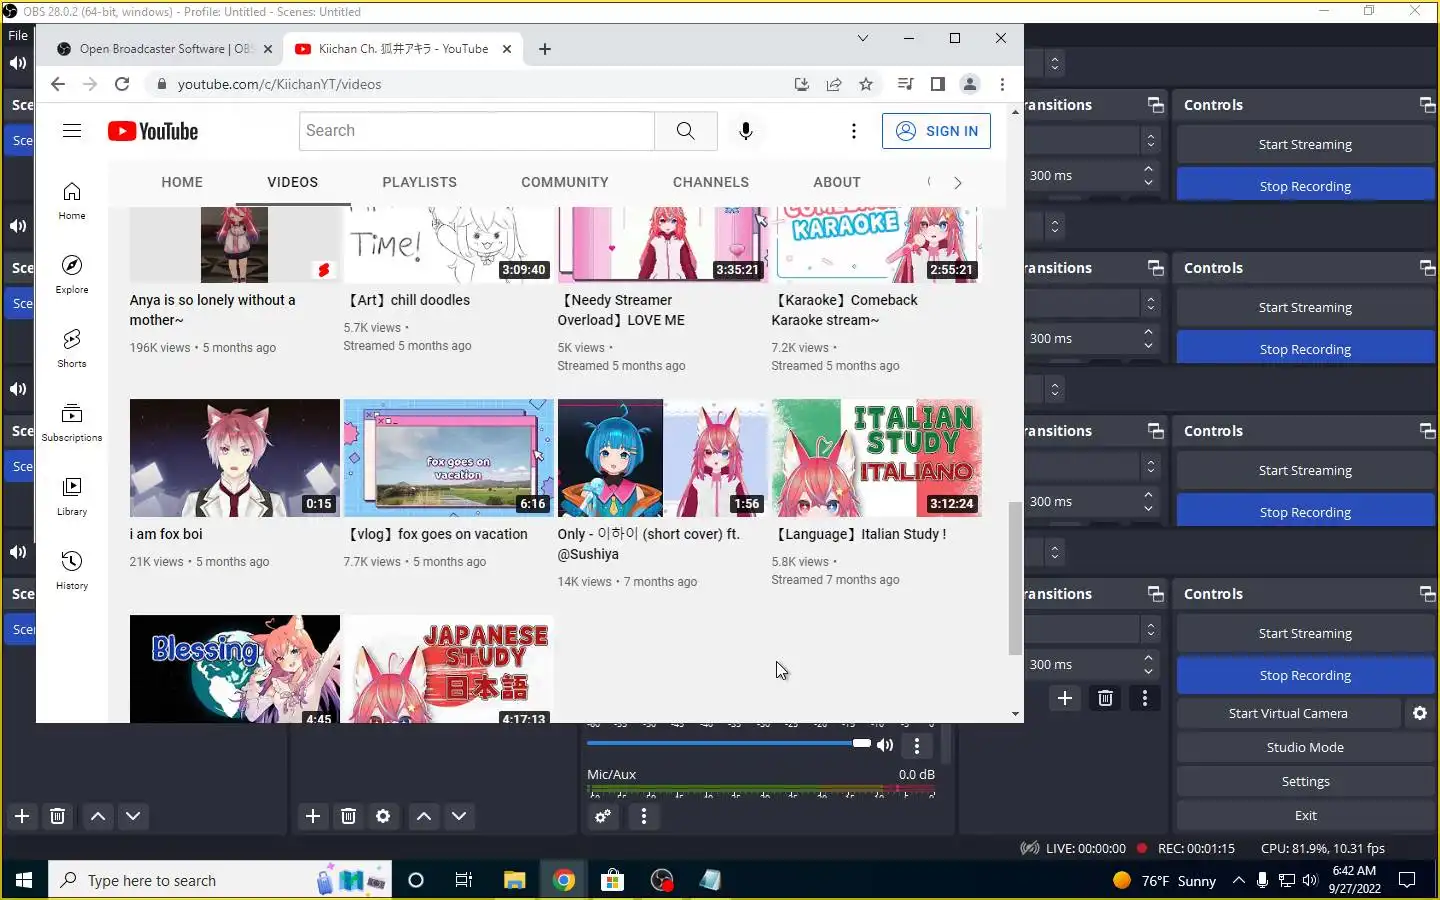Viewport: 1440px width, 900px height.
Task: Open source properties gear in OBS
Action: (383, 816)
